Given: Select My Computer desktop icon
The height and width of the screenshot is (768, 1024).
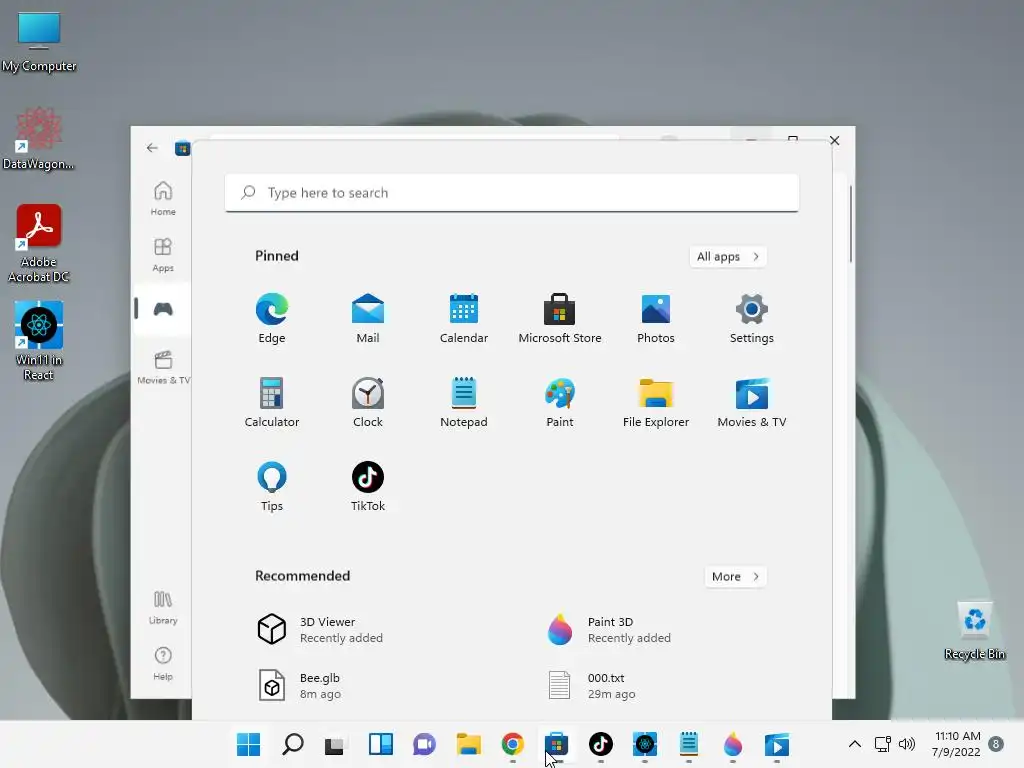Looking at the screenshot, I should [x=39, y=42].
